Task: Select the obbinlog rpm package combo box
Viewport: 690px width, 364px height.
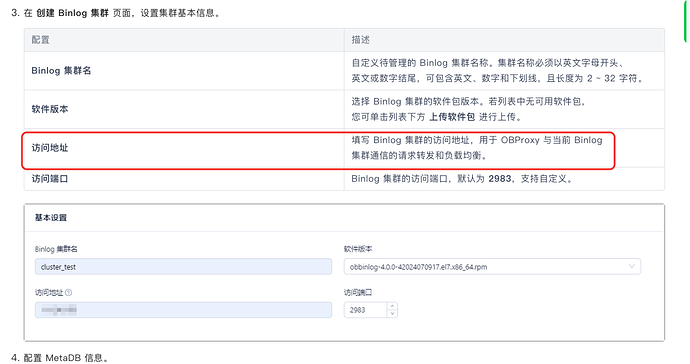Action: tap(492, 267)
